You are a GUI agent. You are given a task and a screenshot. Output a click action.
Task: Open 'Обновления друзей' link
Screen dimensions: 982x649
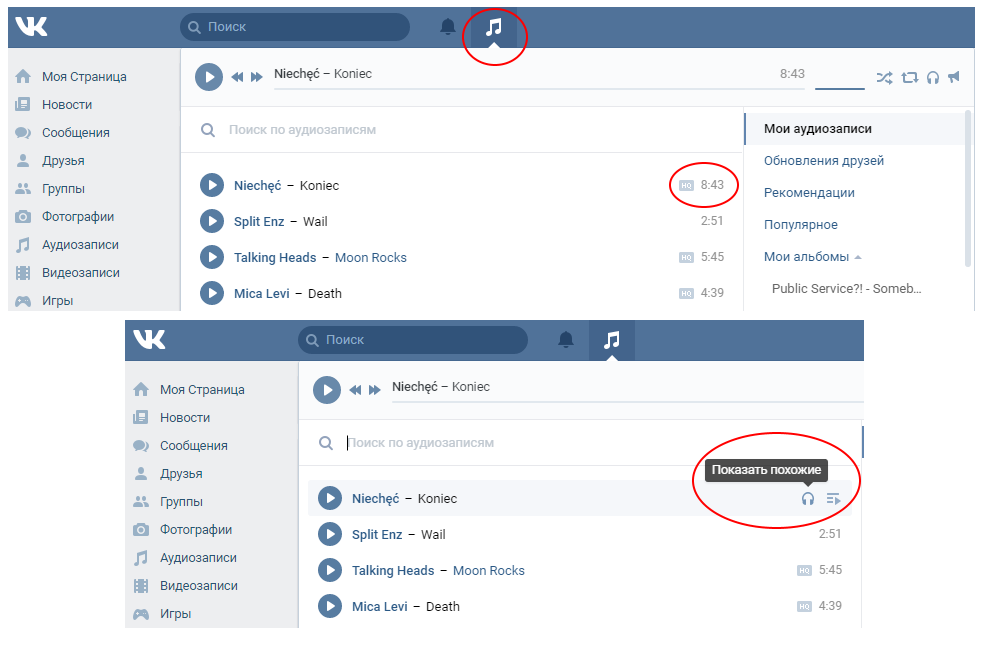[823, 161]
